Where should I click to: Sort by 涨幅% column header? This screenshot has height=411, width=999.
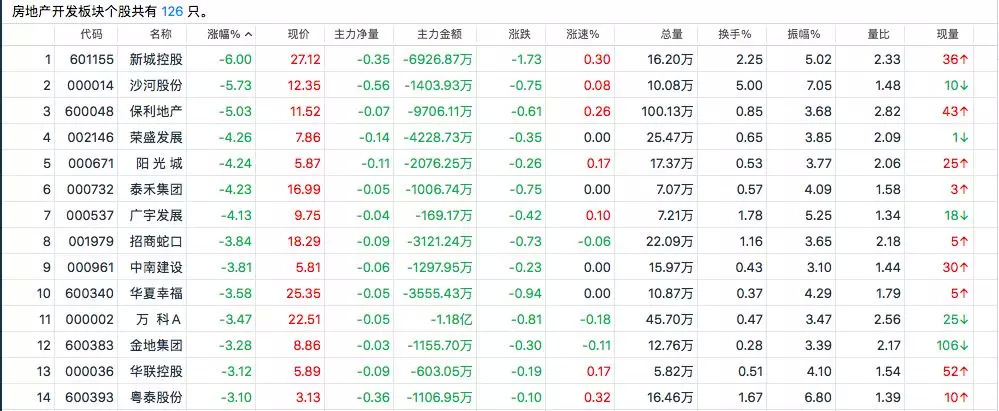(x=229, y=34)
